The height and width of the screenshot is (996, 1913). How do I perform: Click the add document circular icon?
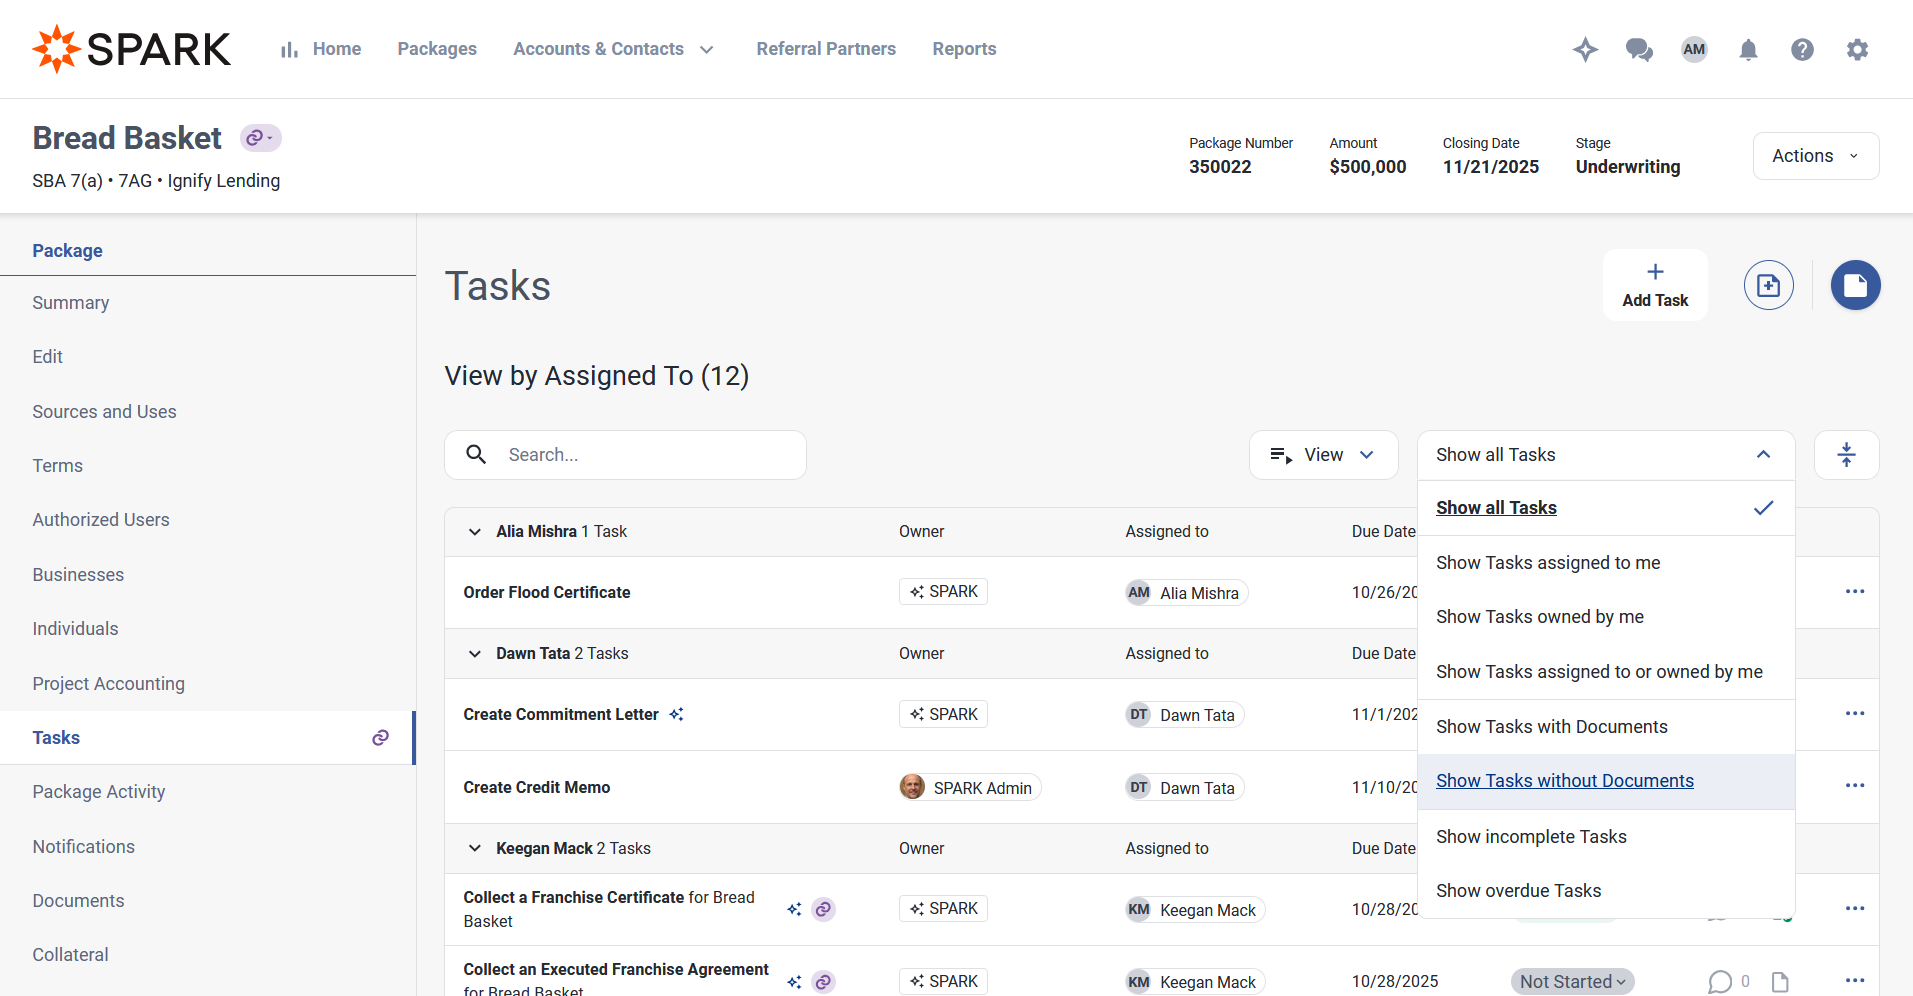pyautogui.click(x=1768, y=286)
